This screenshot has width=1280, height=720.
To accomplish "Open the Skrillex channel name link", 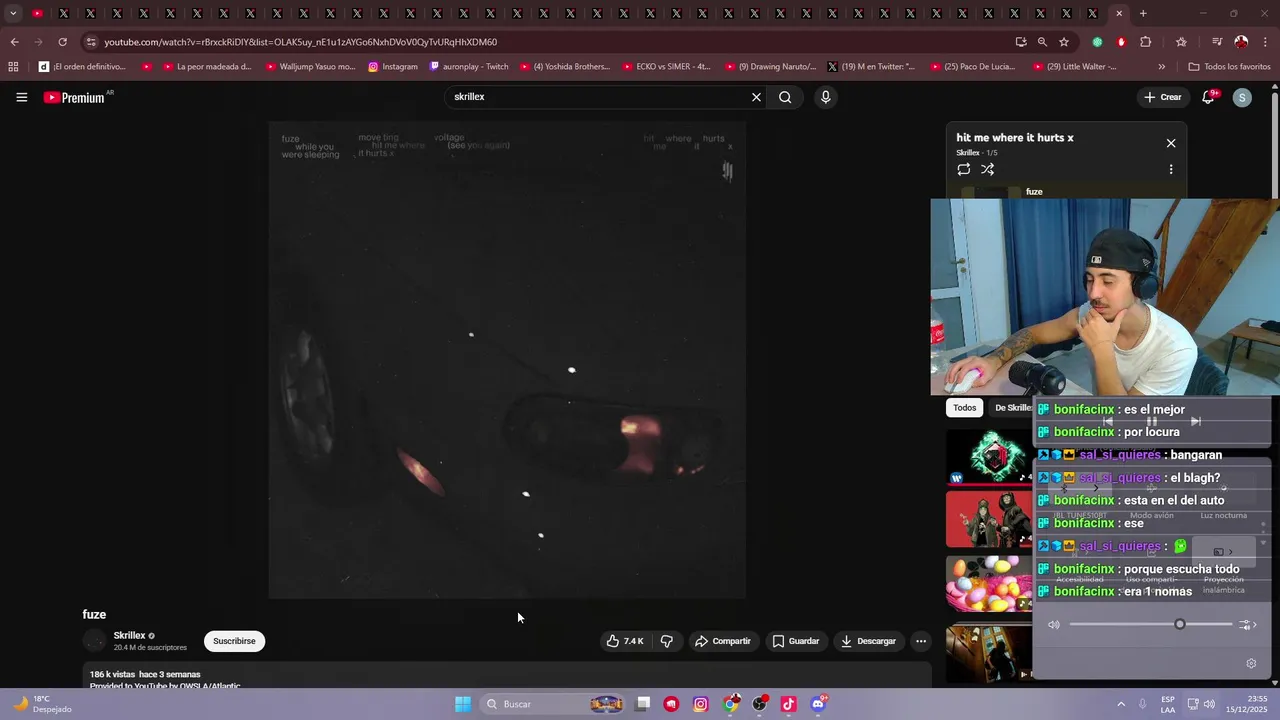I will point(129,635).
